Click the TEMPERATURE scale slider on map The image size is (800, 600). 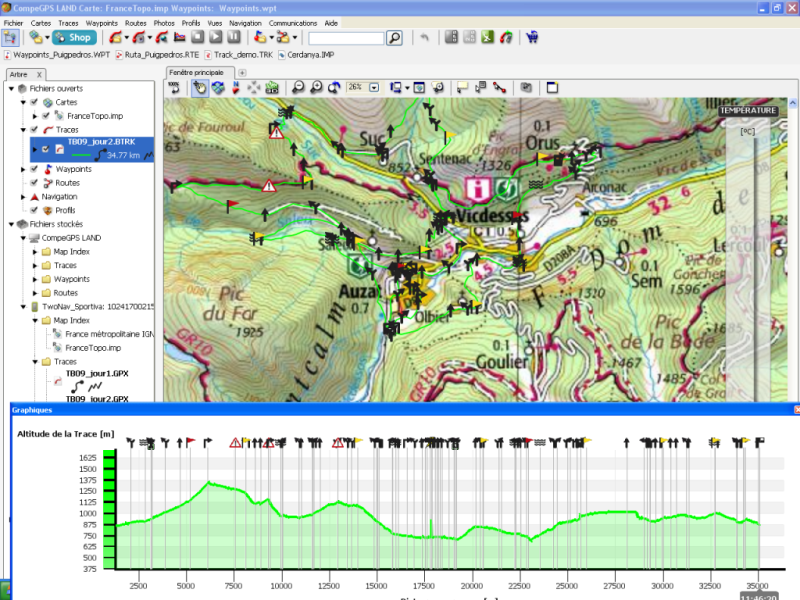point(755,268)
